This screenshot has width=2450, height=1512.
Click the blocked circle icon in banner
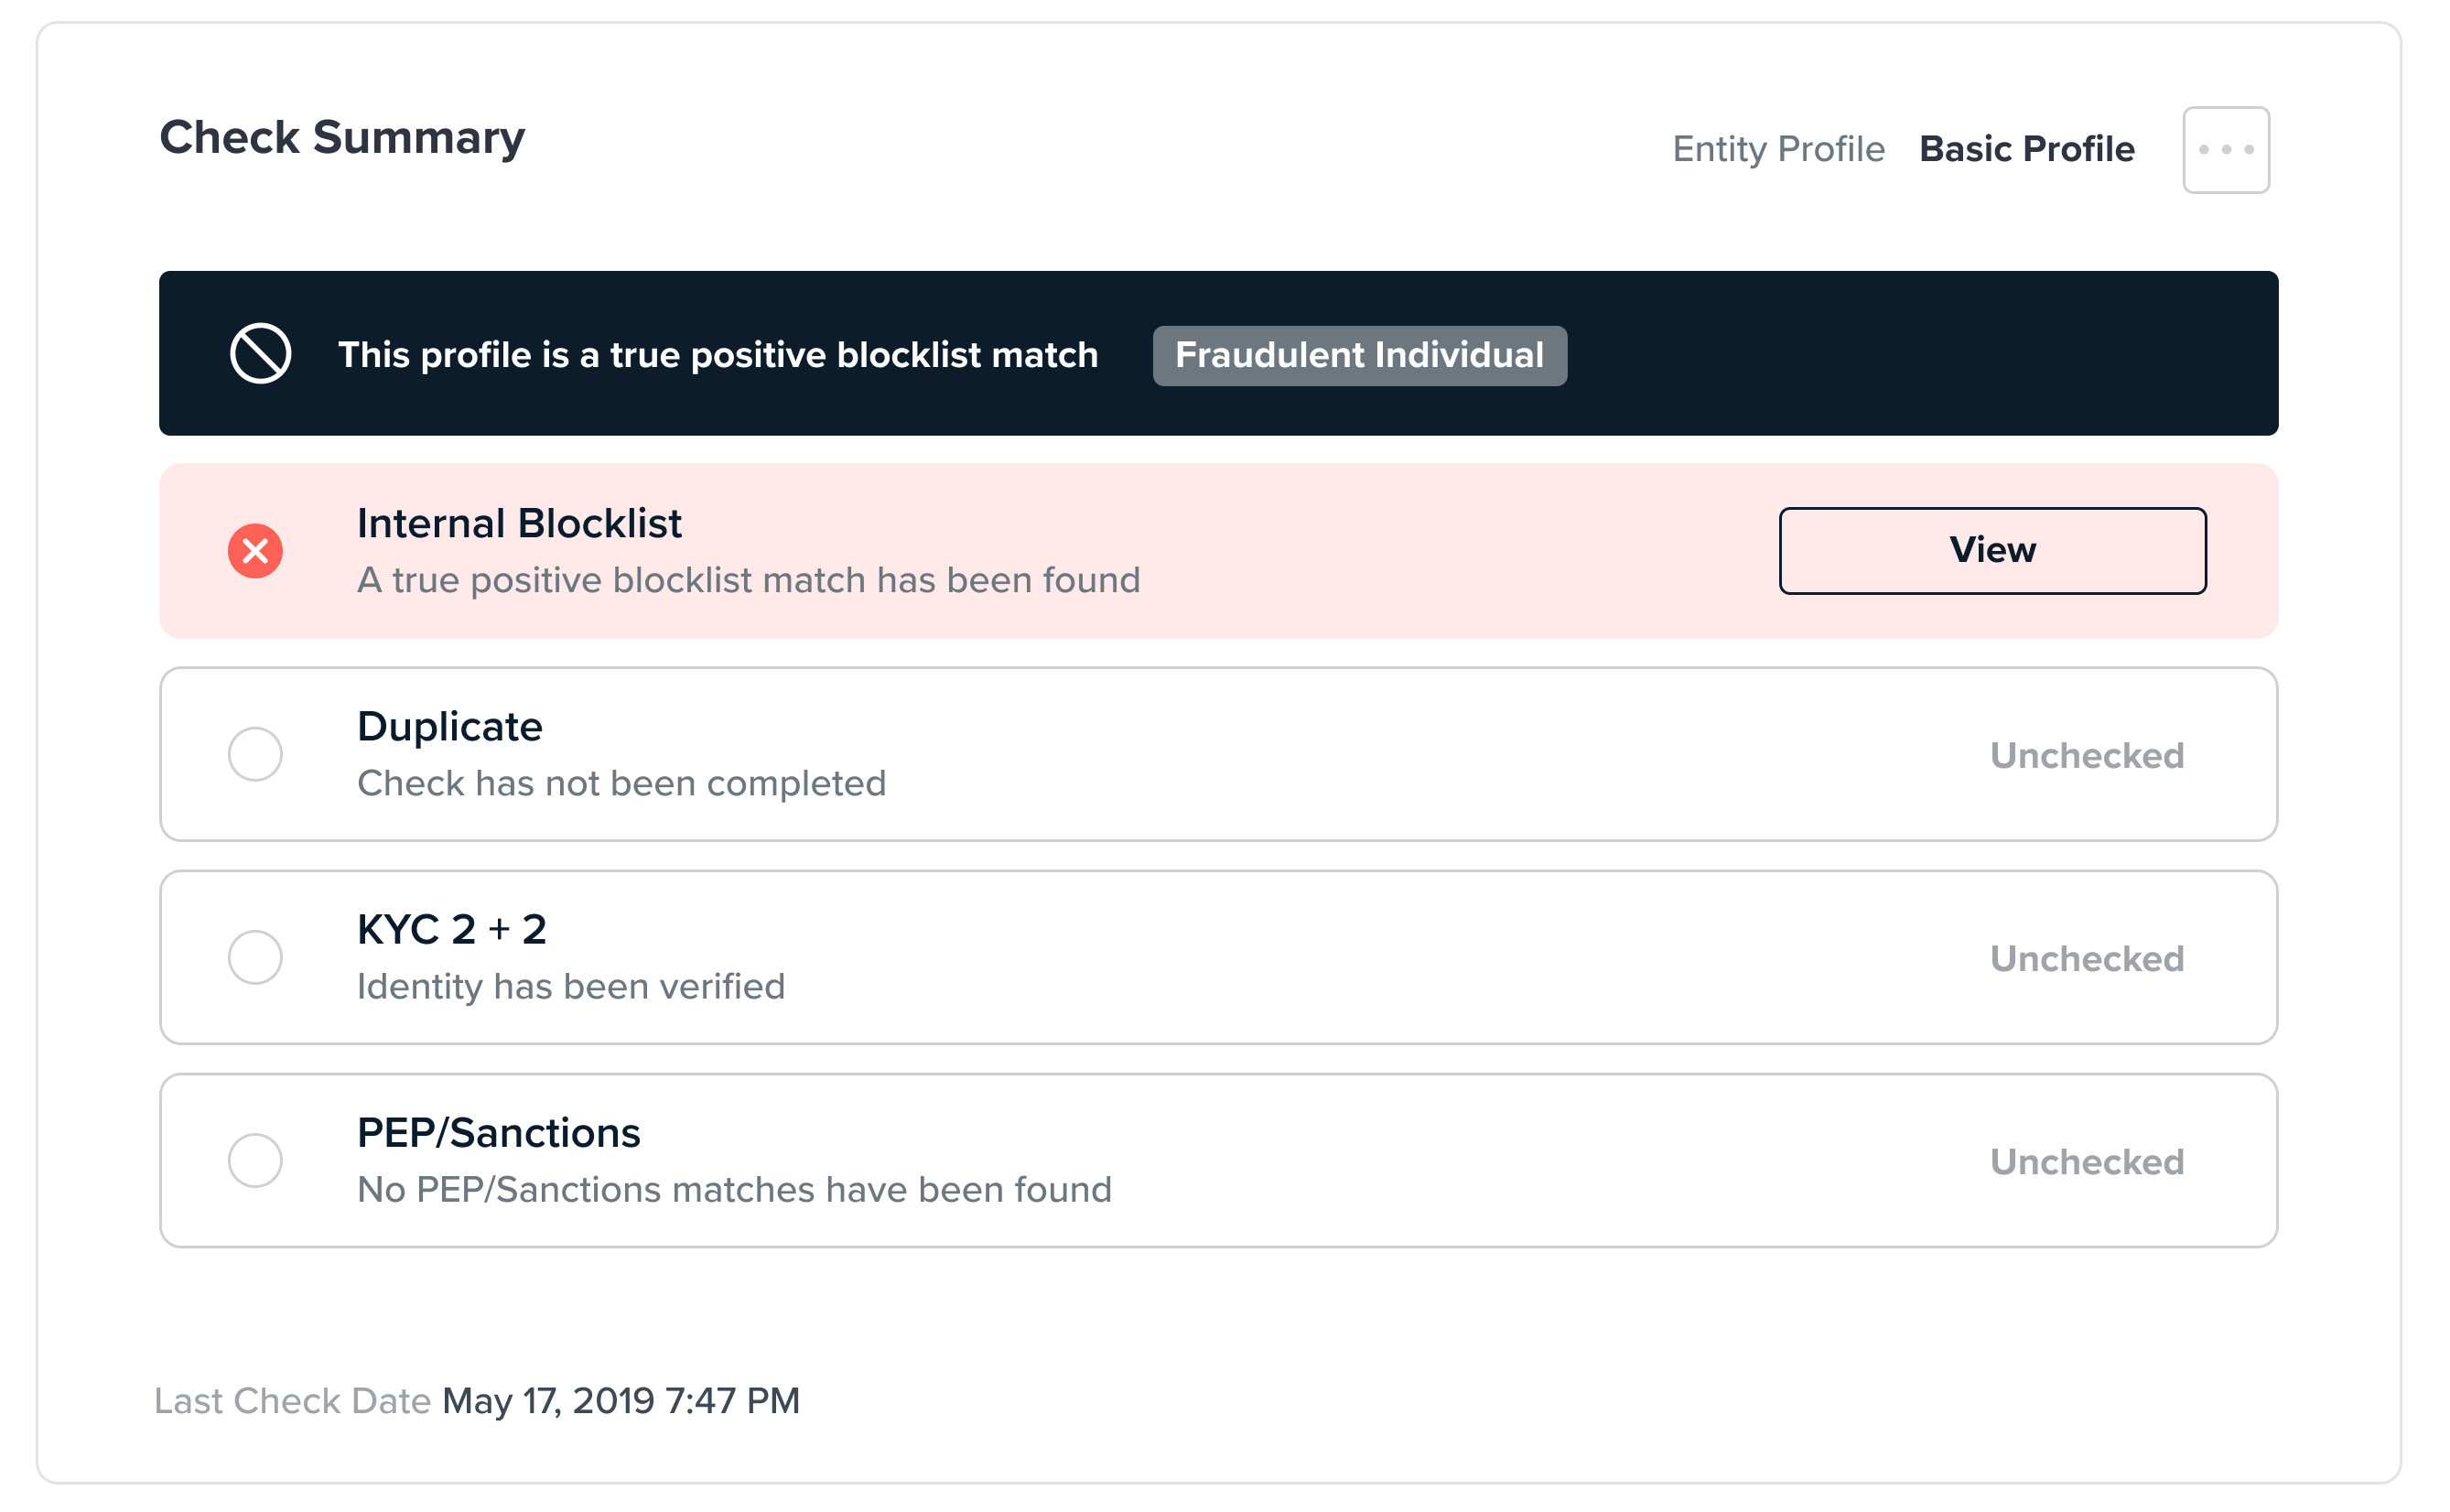pyautogui.click(x=260, y=354)
